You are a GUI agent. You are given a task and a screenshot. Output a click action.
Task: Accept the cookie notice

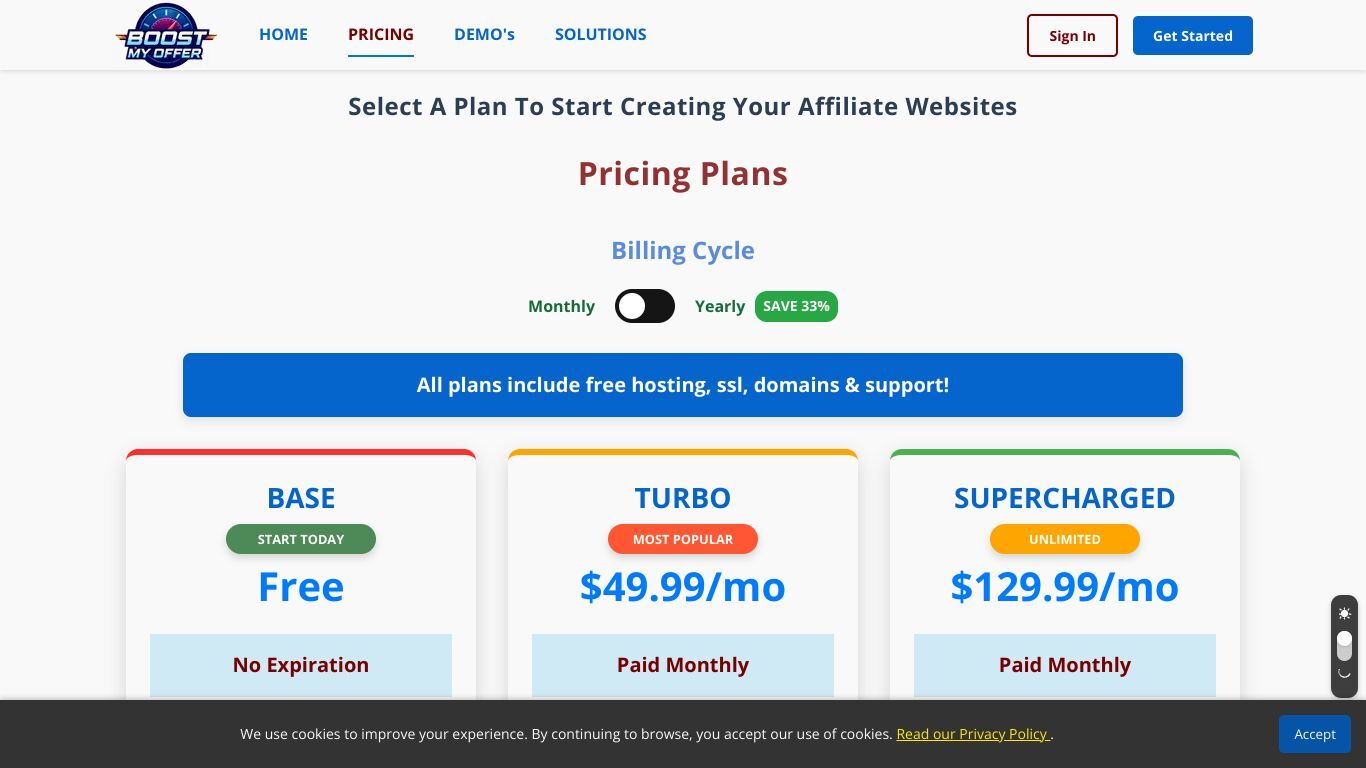click(x=1315, y=734)
